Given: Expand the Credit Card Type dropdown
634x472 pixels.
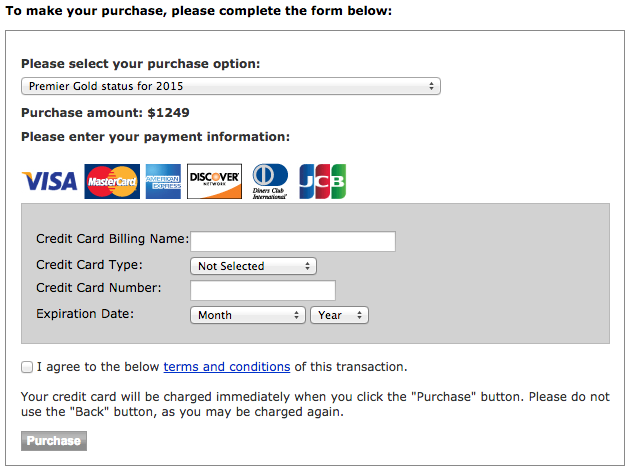Looking at the screenshot, I should click(253, 266).
